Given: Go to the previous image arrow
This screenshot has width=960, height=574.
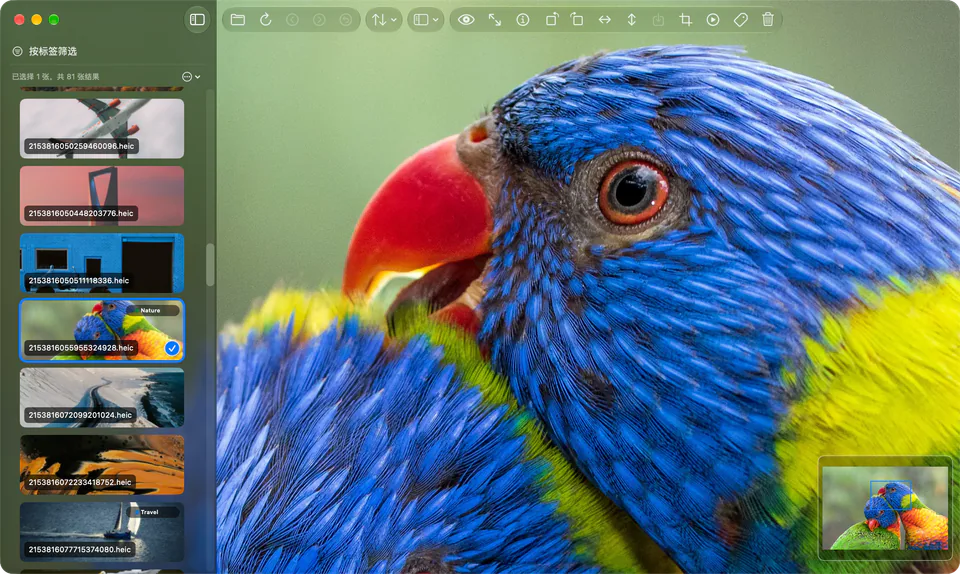Looking at the screenshot, I should point(292,20).
